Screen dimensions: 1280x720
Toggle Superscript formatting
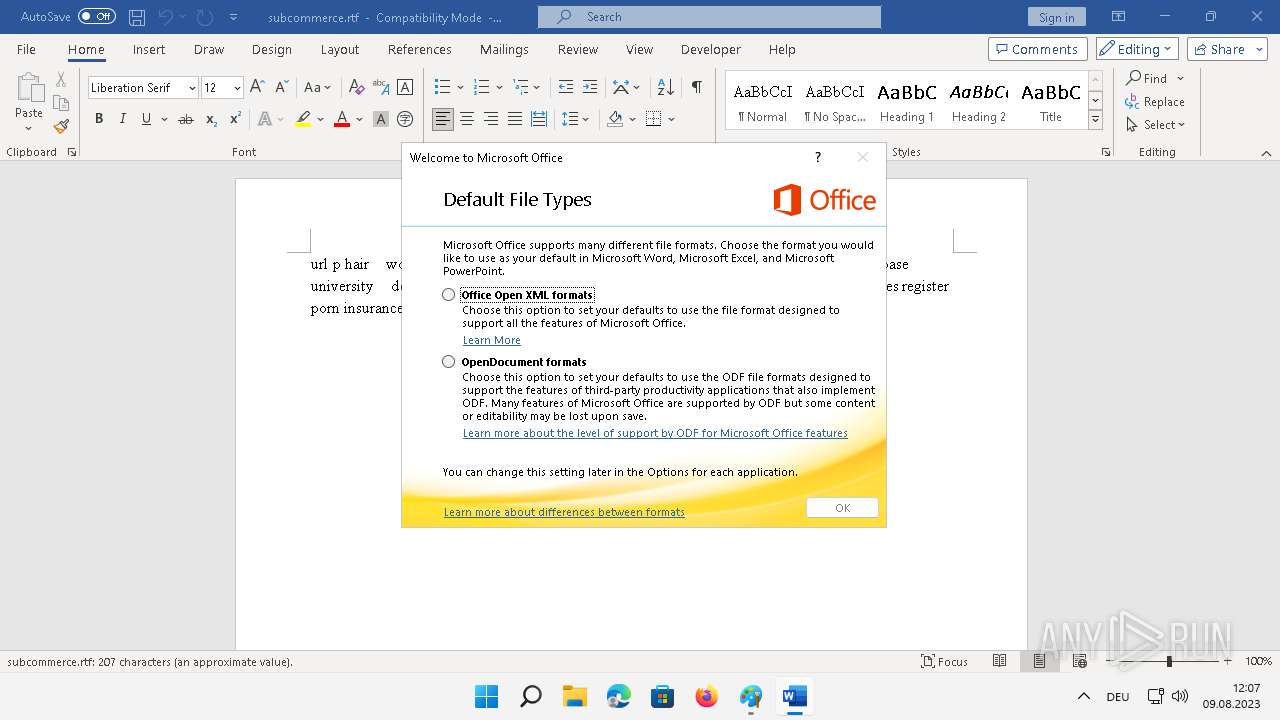click(x=235, y=119)
